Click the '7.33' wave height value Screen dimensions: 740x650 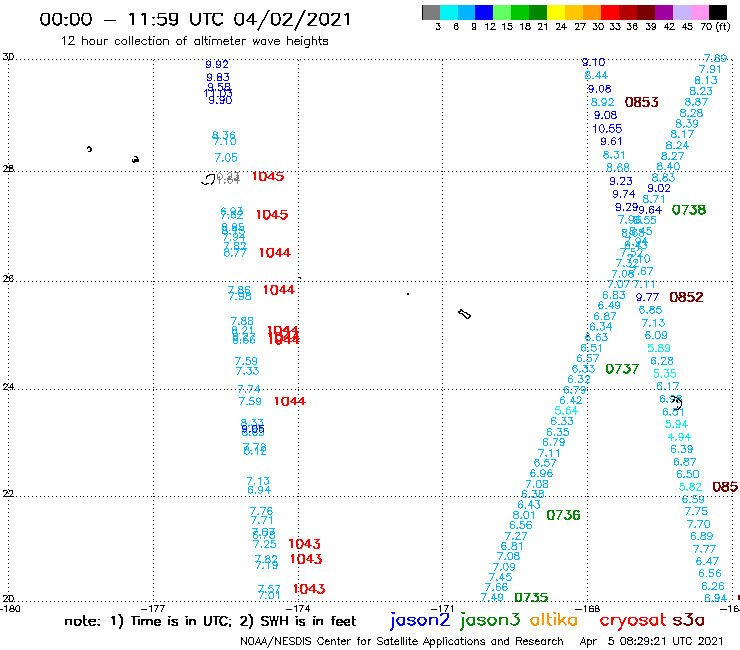pyautogui.click(x=247, y=371)
